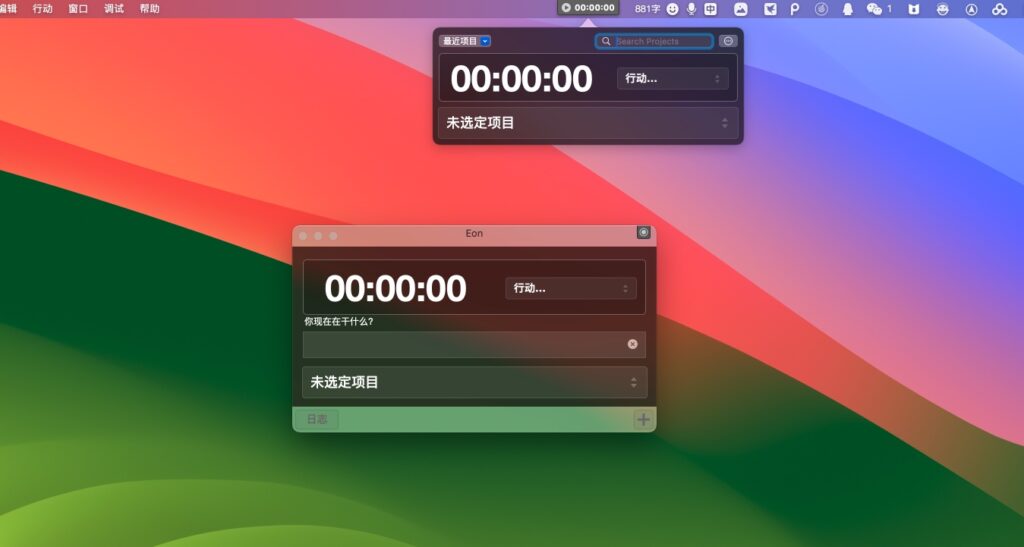Click the round laughing face menu icon

(x=942, y=8)
